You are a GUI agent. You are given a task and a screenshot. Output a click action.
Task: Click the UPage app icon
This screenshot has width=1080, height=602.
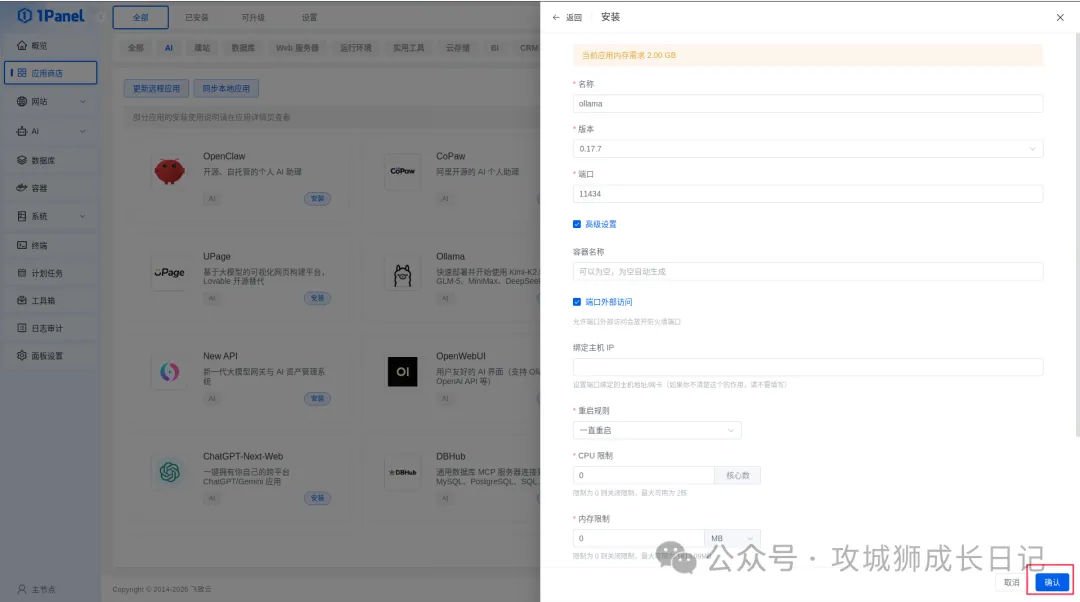169,272
